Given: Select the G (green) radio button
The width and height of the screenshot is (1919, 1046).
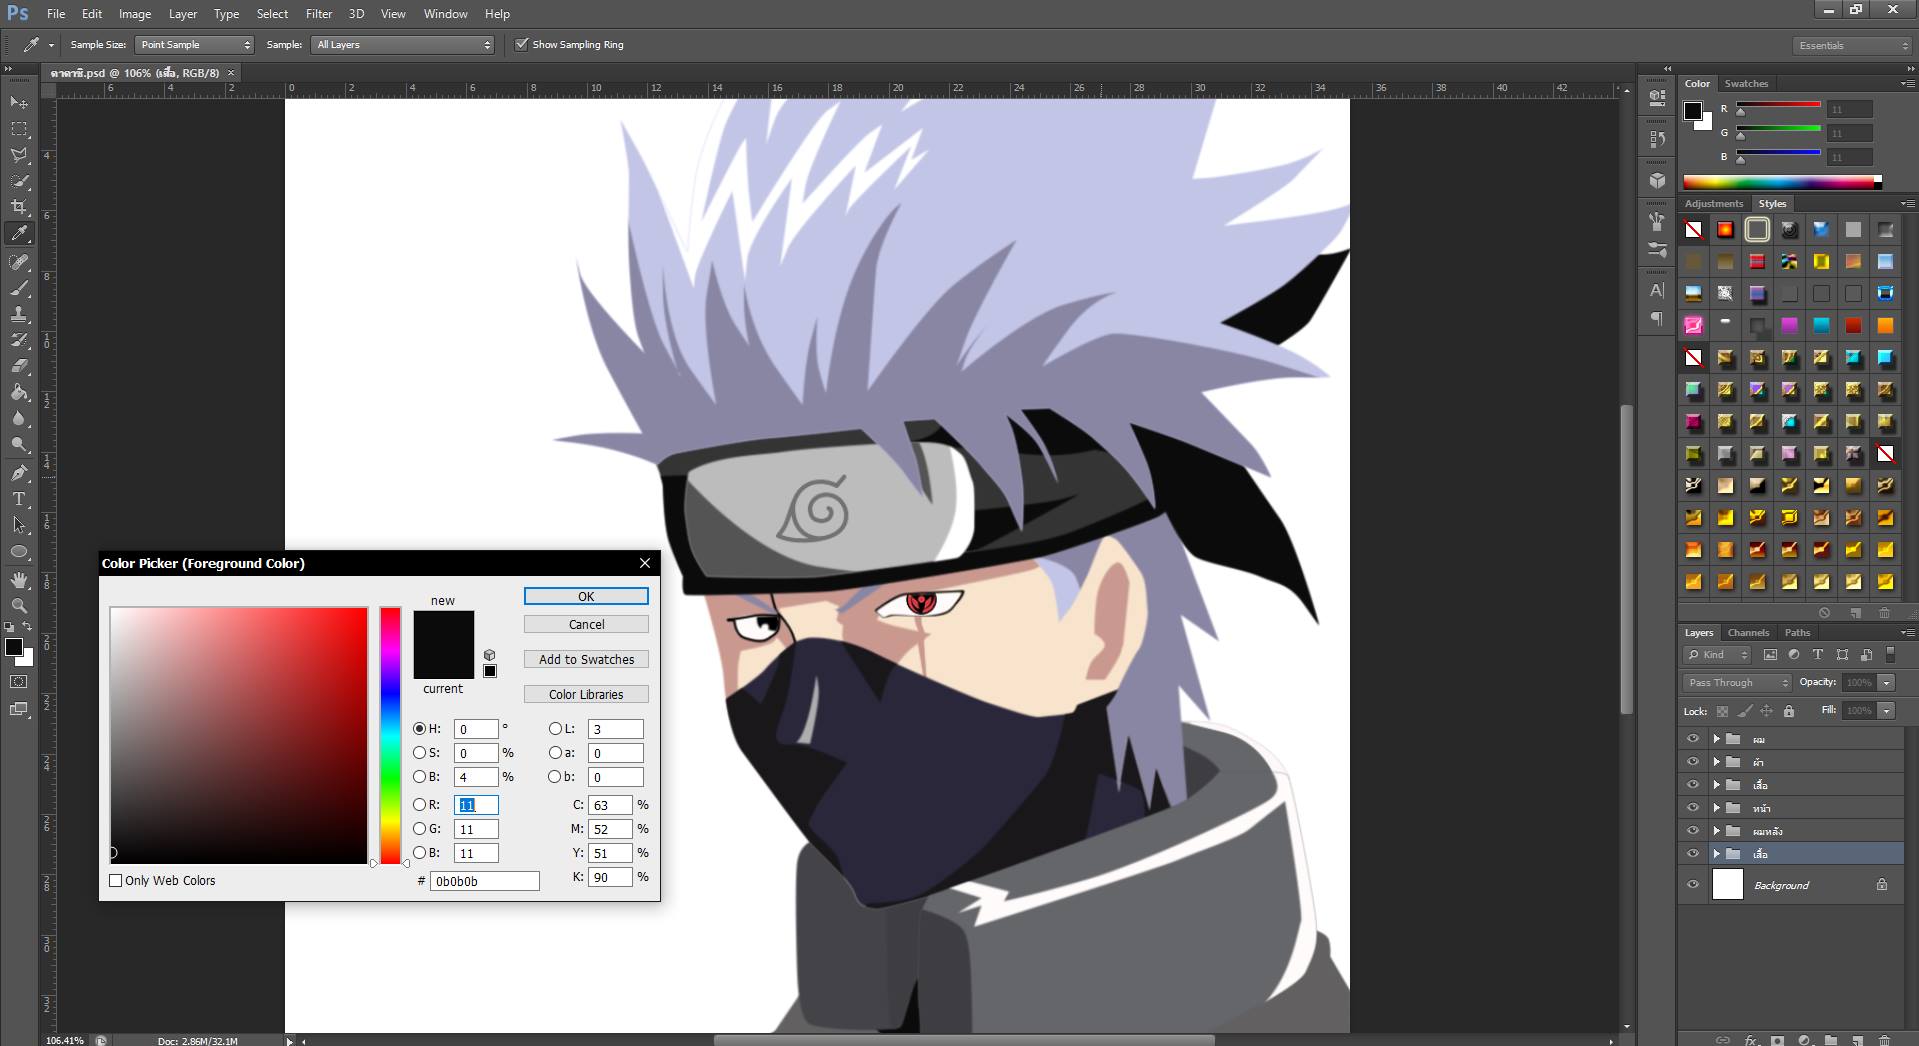Looking at the screenshot, I should pyautogui.click(x=420, y=829).
